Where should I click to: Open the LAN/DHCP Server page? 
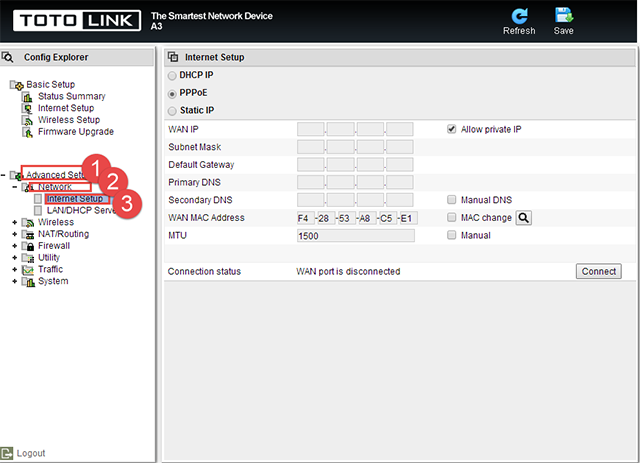tap(82, 210)
